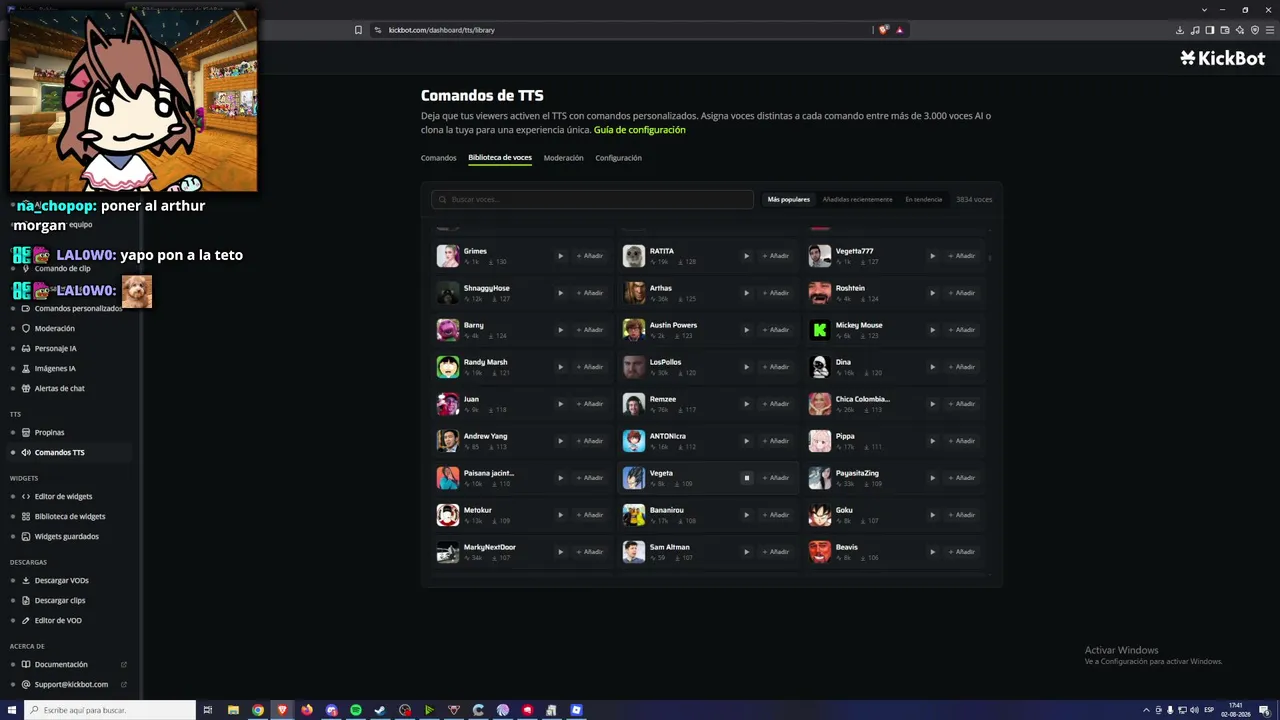The image size is (1280, 720).
Task: Add the Beavis voice
Action: (x=962, y=552)
